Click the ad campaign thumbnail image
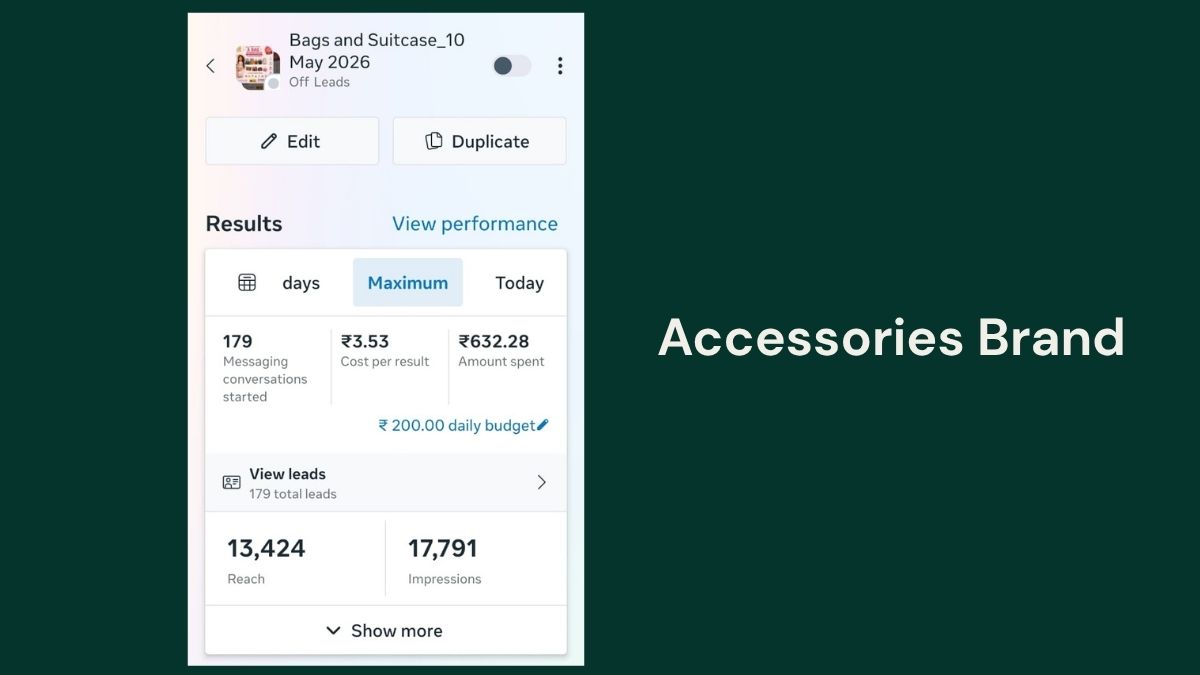 coord(257,67)
